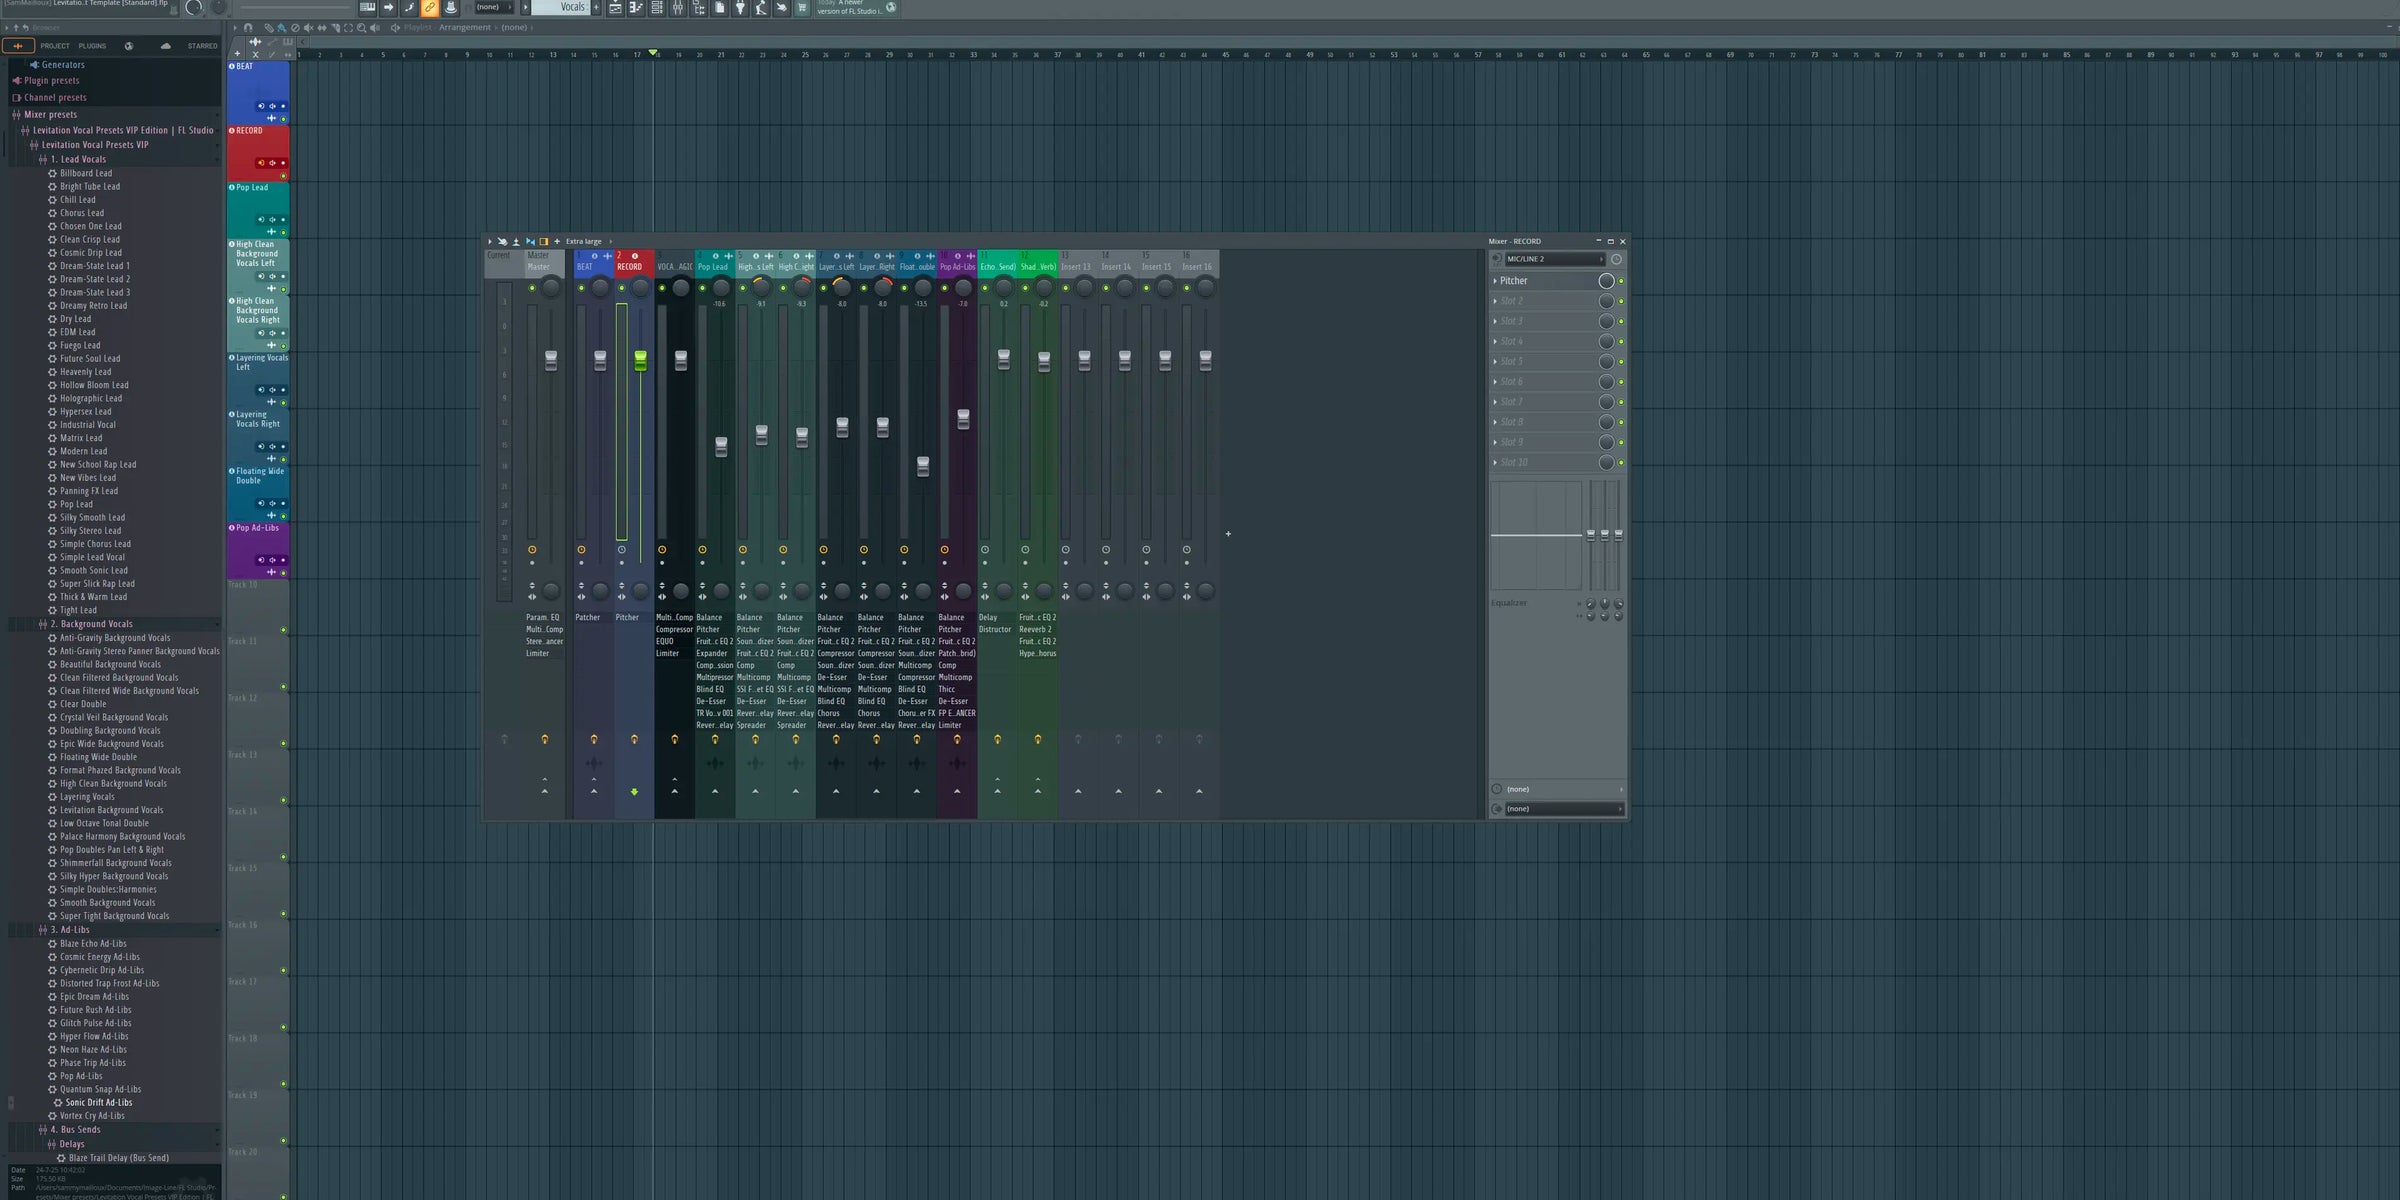
Task: Open the Piano roll from the toolbar
Action: 636,8
